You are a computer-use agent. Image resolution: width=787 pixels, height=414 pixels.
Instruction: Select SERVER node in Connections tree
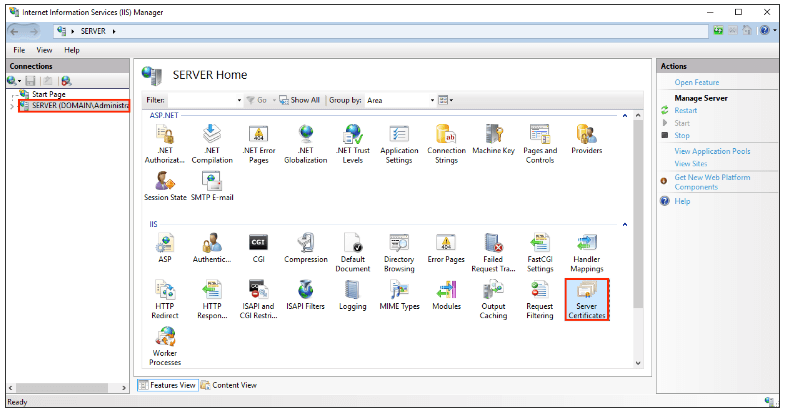click(x=74, y=105)
